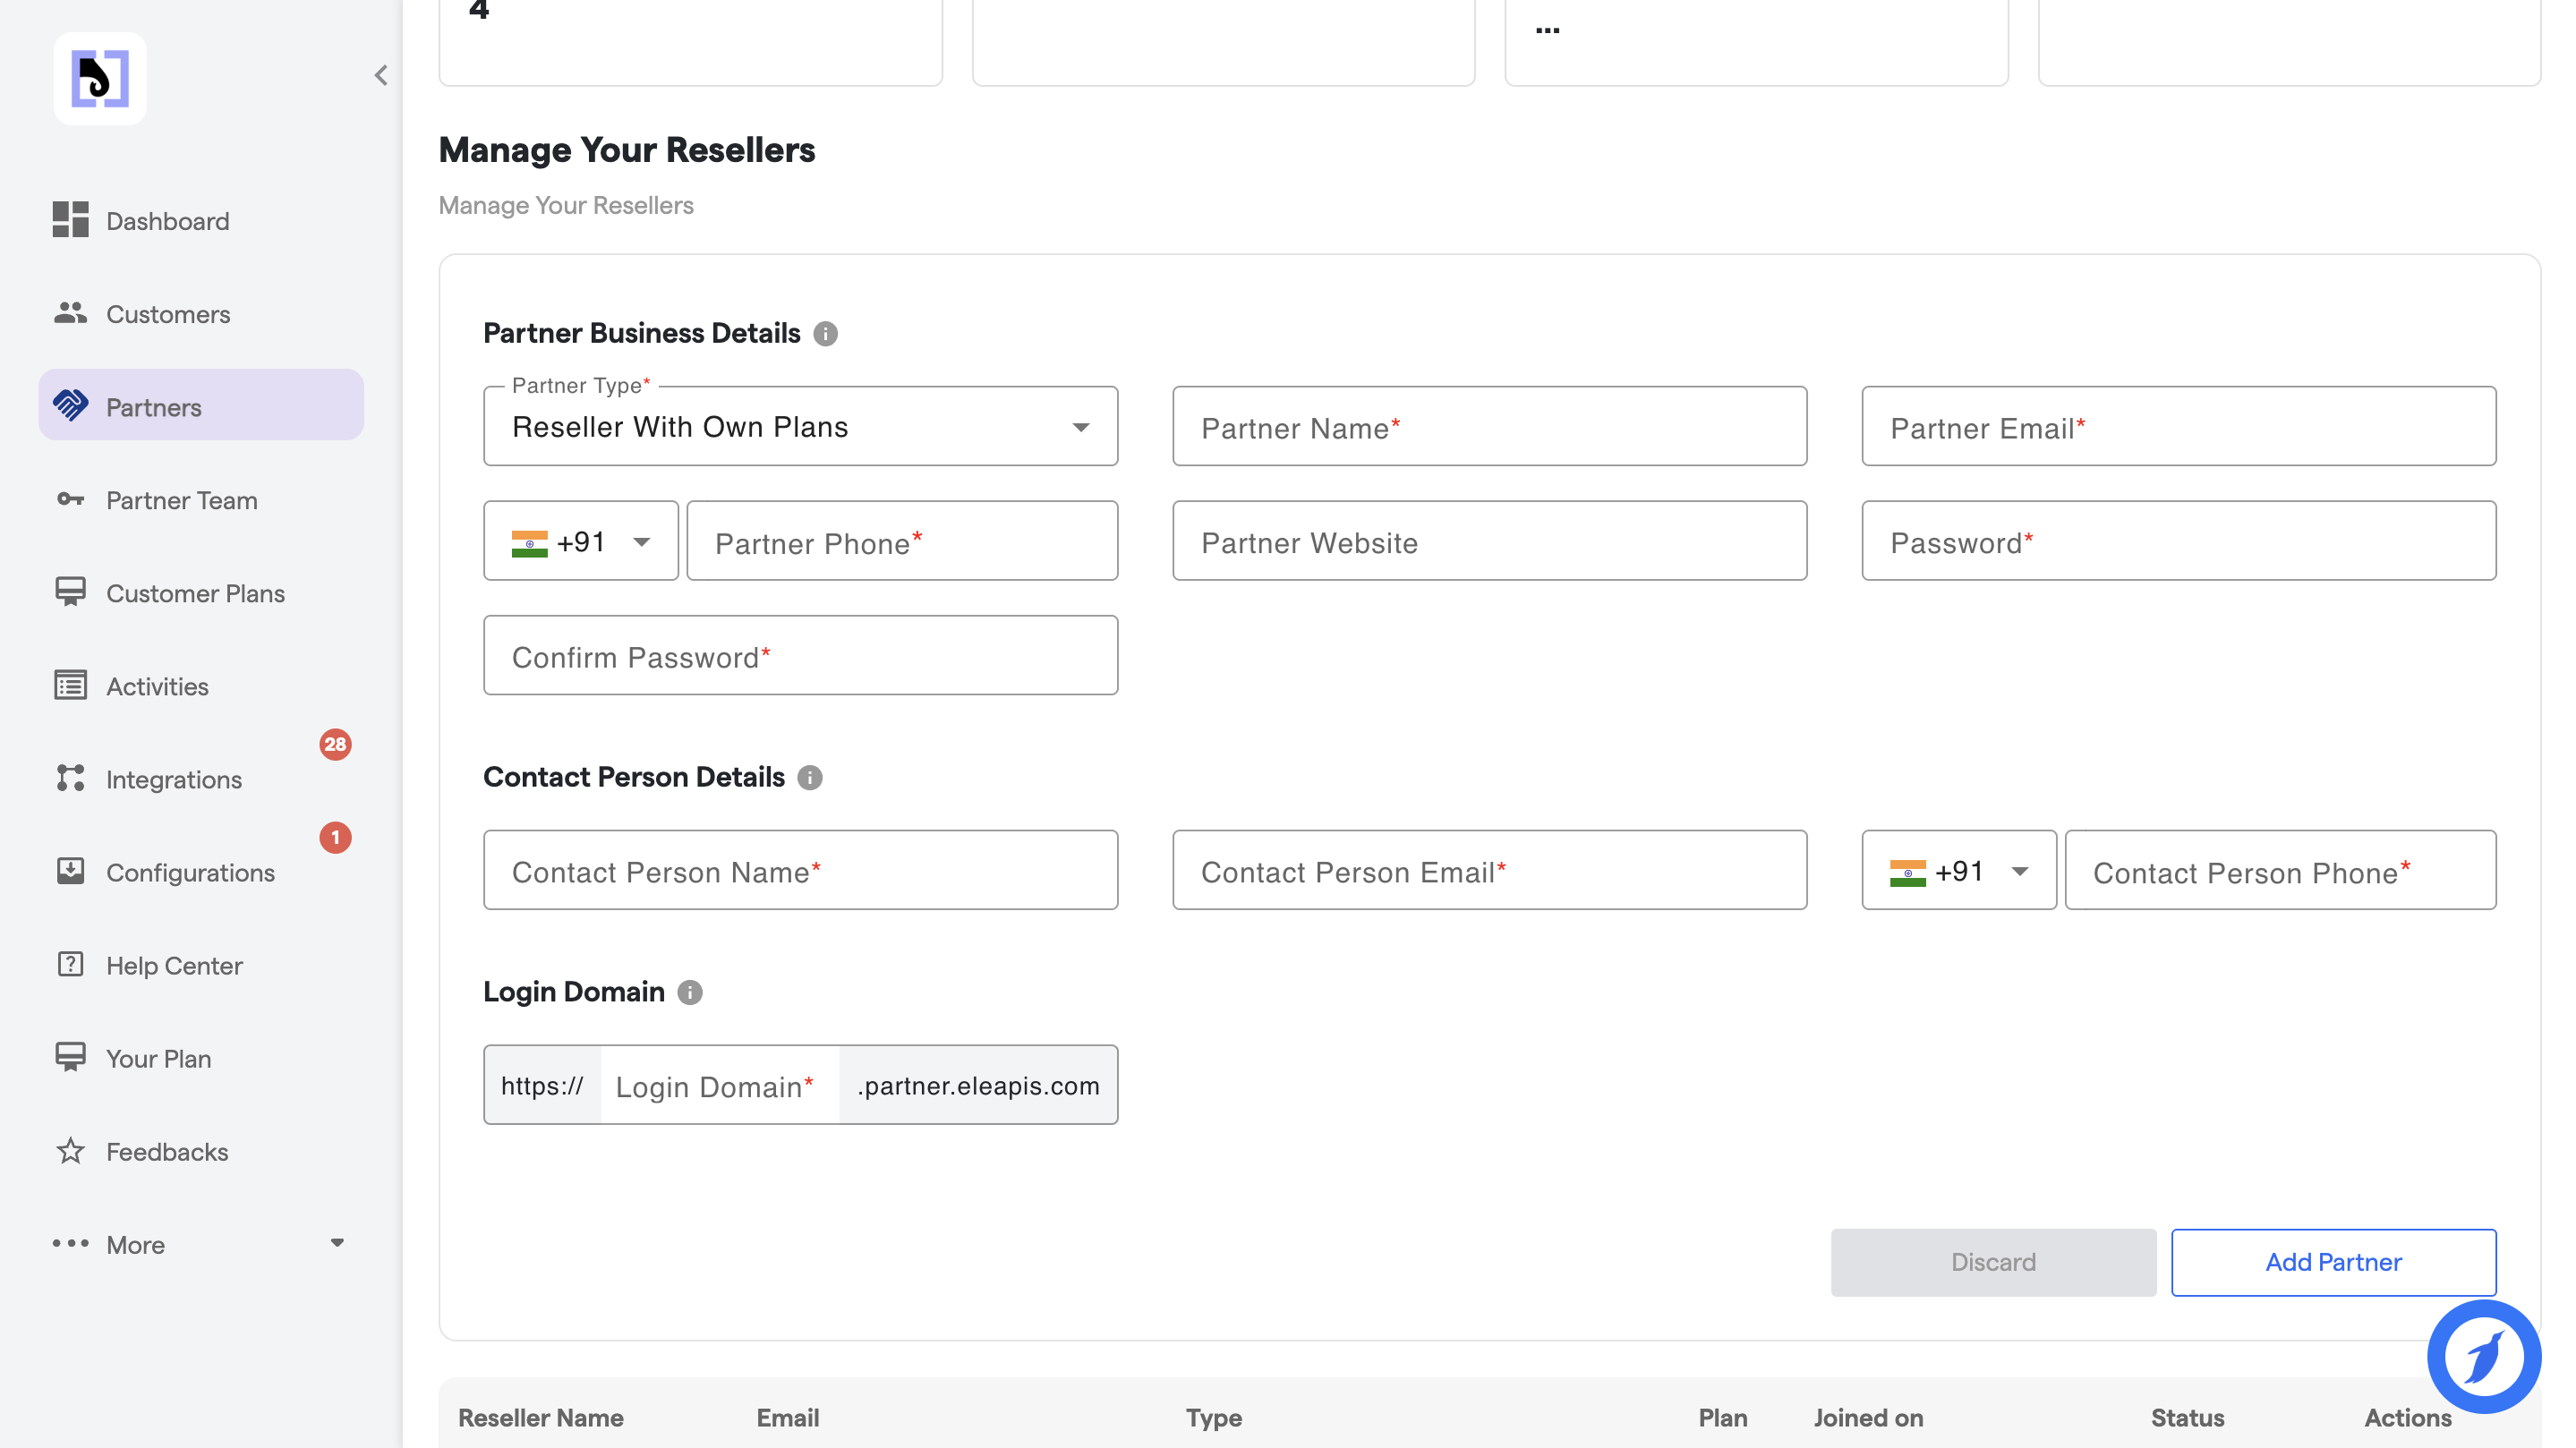Open the Partner Type dropdown

800,427
